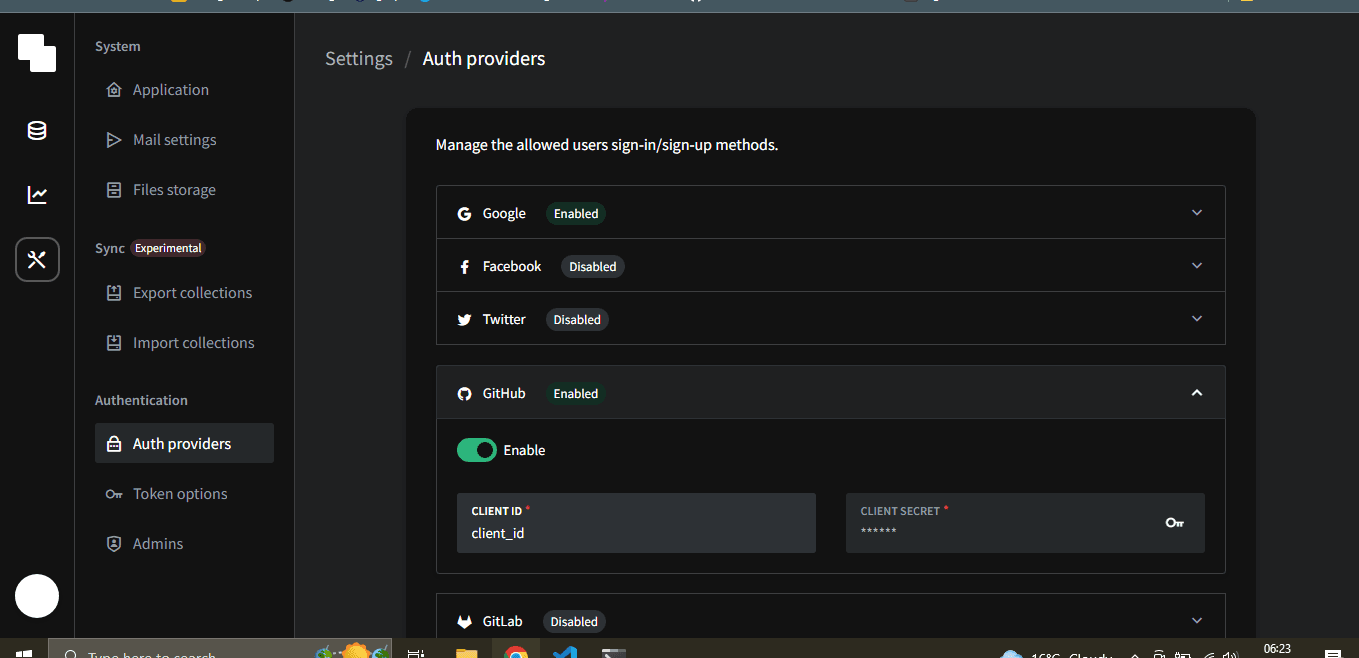Go to Mail settings

[x=184, y=140]
